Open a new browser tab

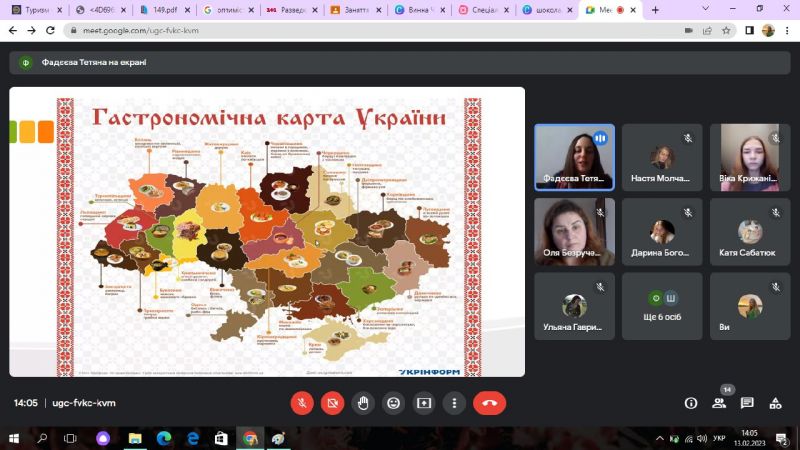pos(655,10)
